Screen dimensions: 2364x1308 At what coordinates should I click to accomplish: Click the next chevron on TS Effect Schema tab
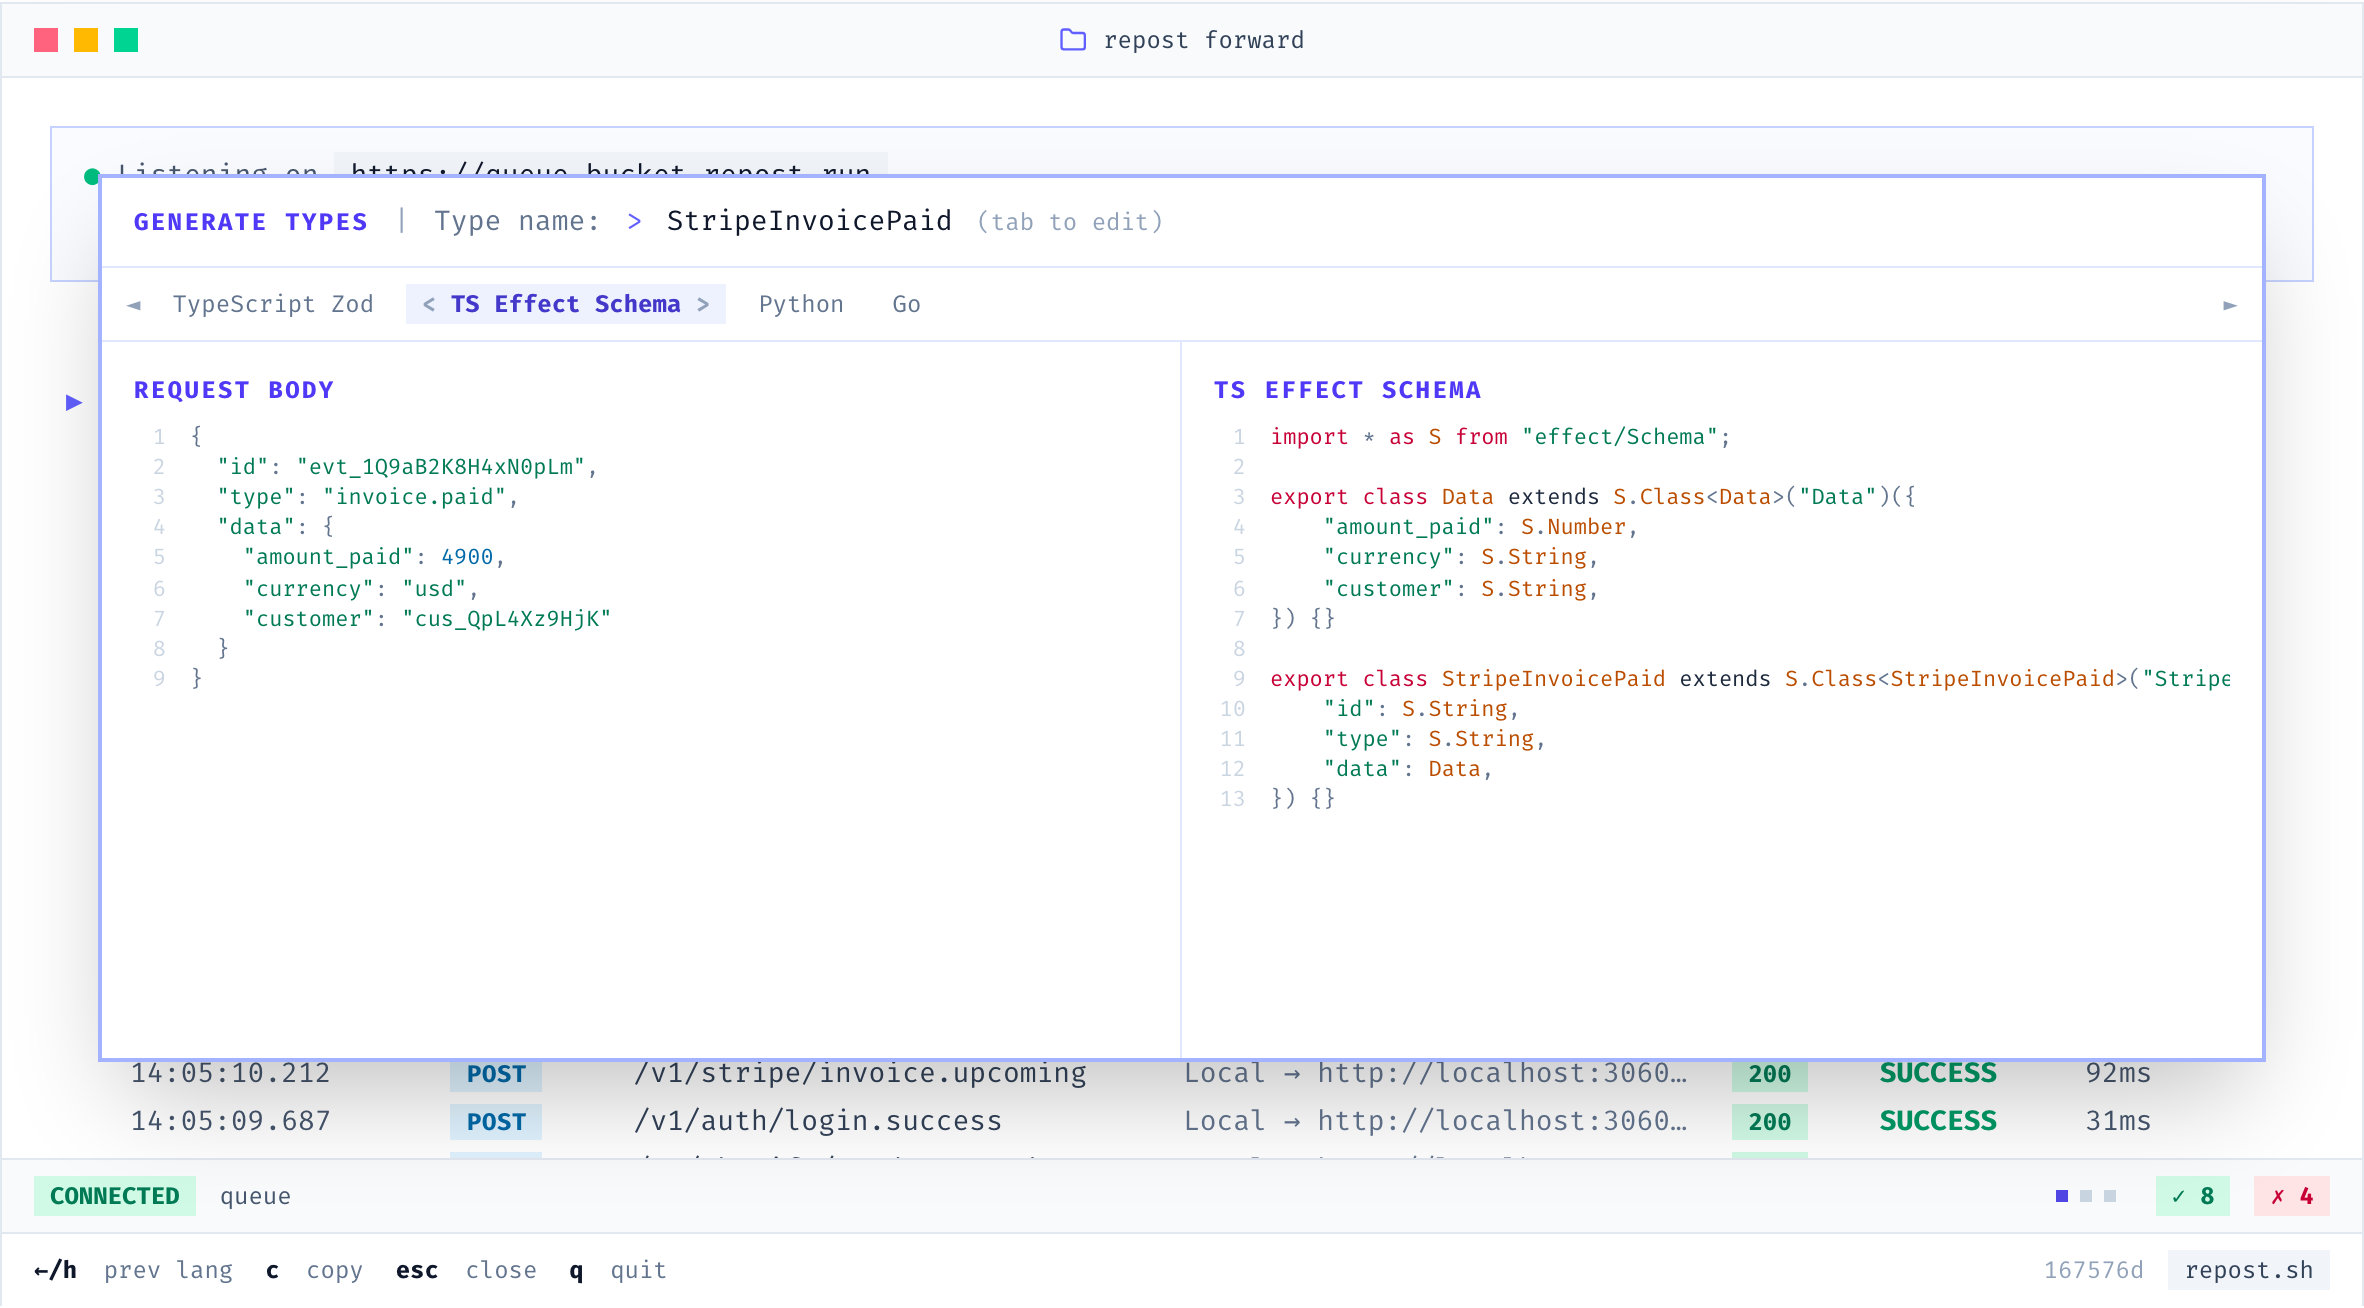pos(703,304)
